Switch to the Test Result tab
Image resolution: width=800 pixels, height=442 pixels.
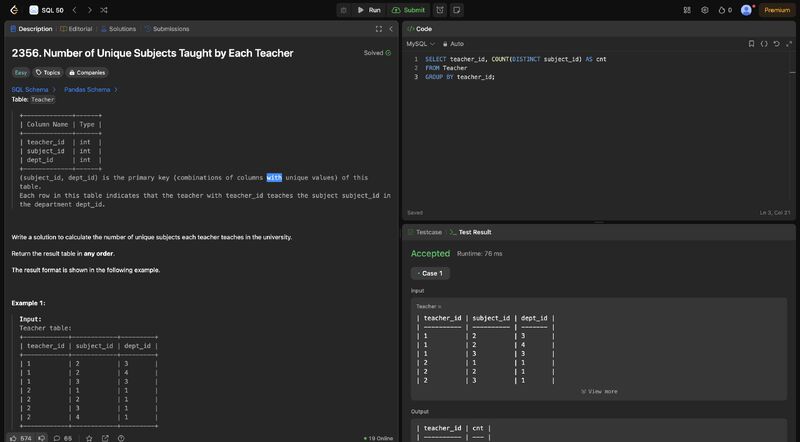pos(470,232)
